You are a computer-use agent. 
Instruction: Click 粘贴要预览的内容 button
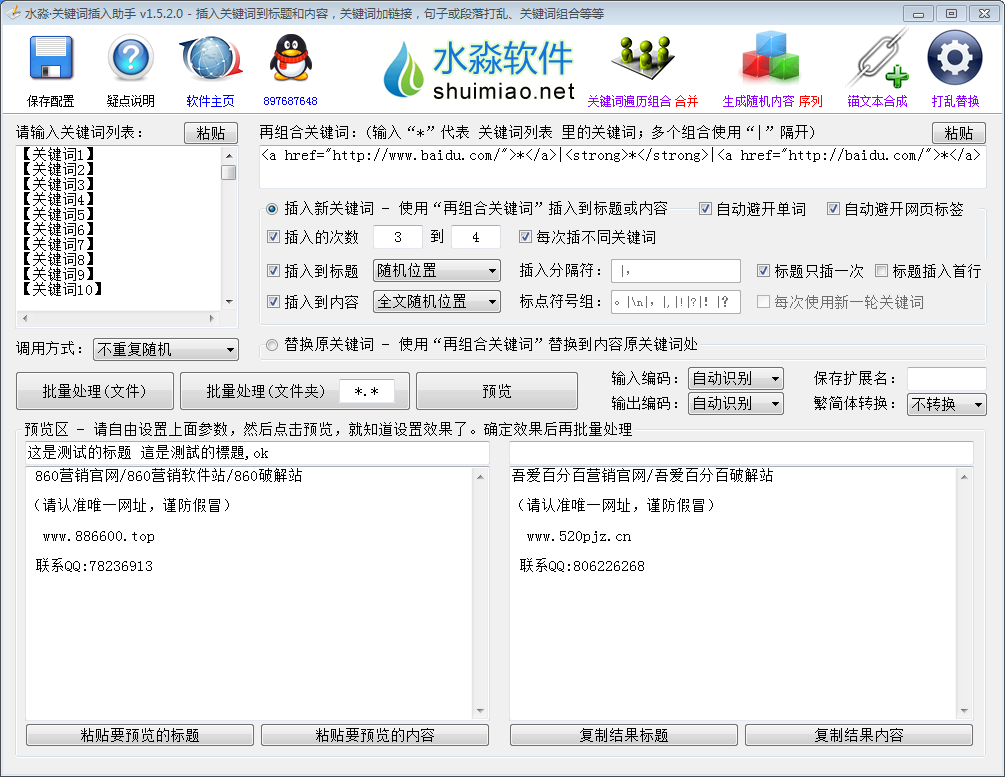click(375, 735)
